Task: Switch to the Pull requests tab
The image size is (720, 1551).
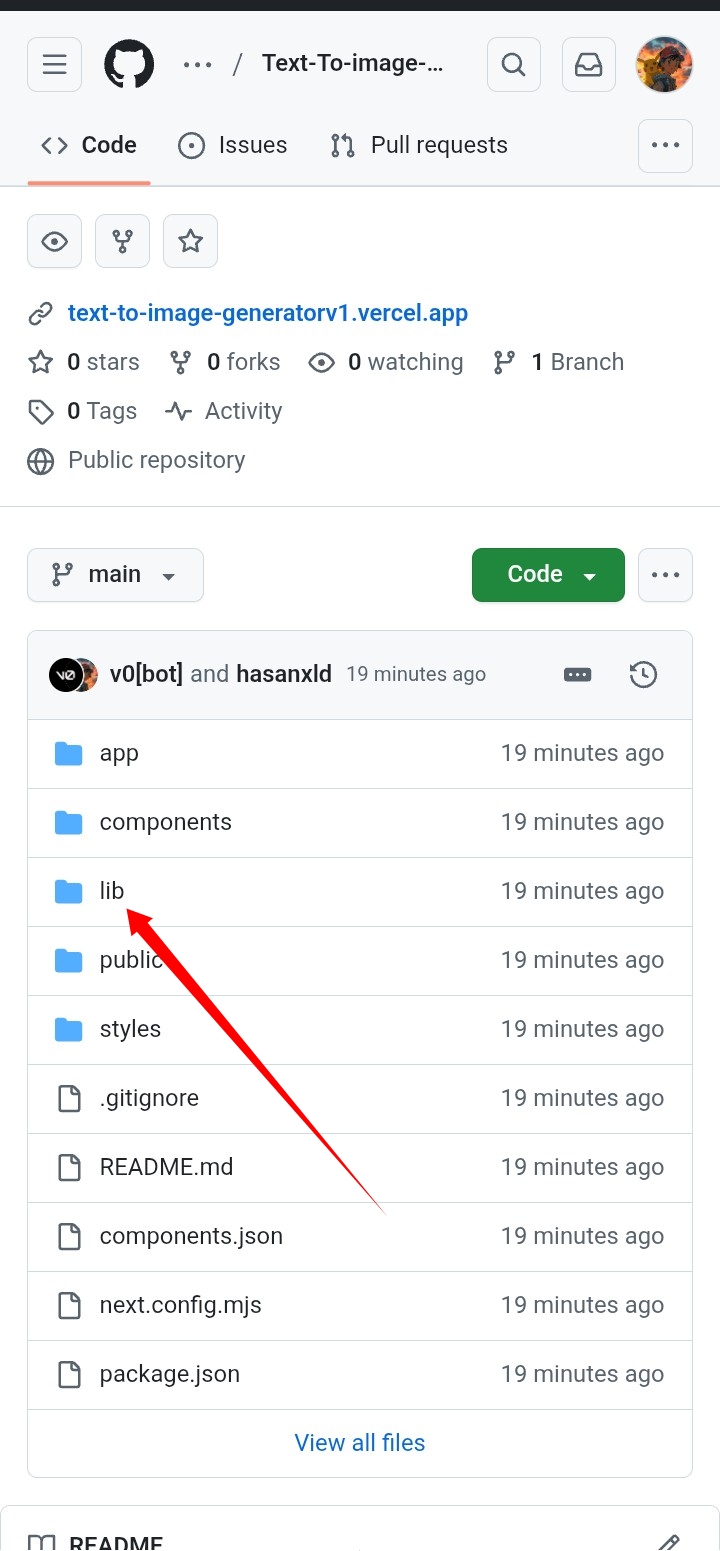Action: (419, 146)
